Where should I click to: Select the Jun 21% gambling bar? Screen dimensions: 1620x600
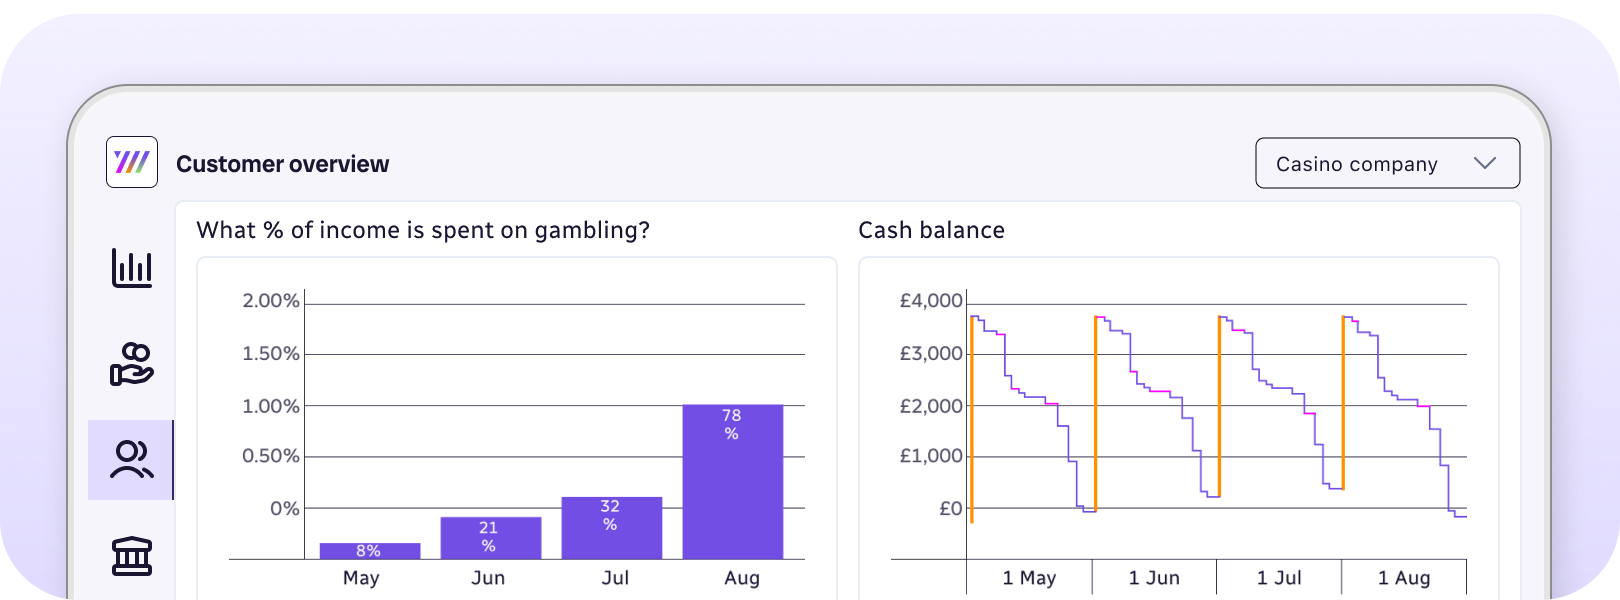pos(490,538)
